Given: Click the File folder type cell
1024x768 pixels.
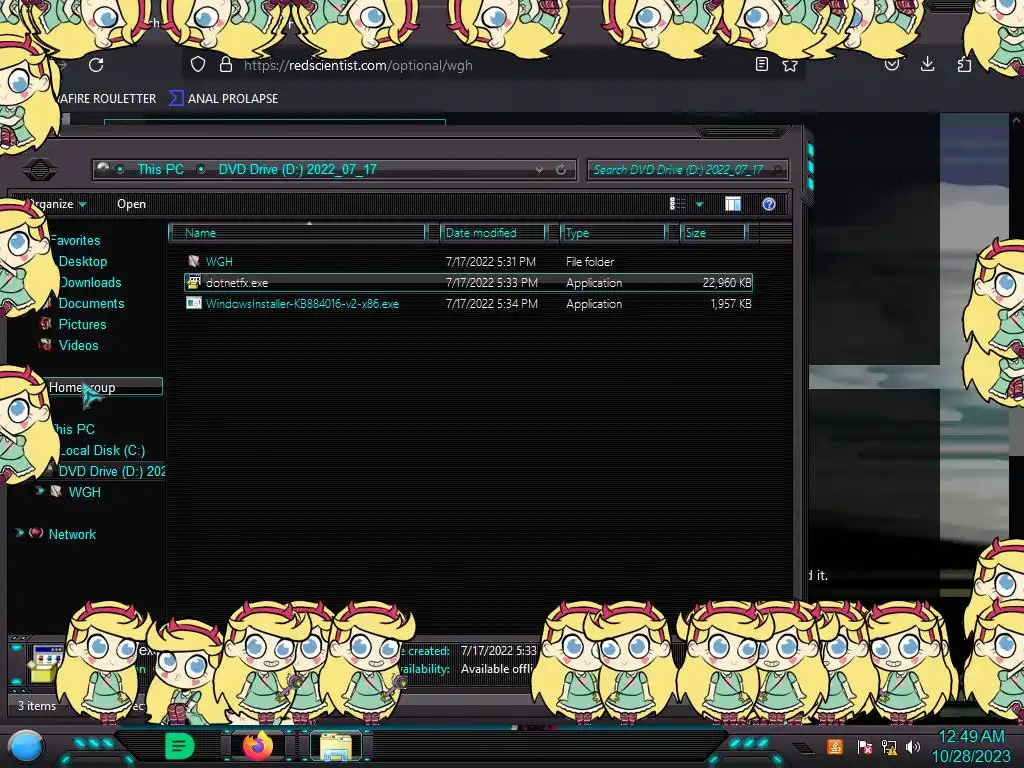Looking at the screenshot, I should click(590, 262).
